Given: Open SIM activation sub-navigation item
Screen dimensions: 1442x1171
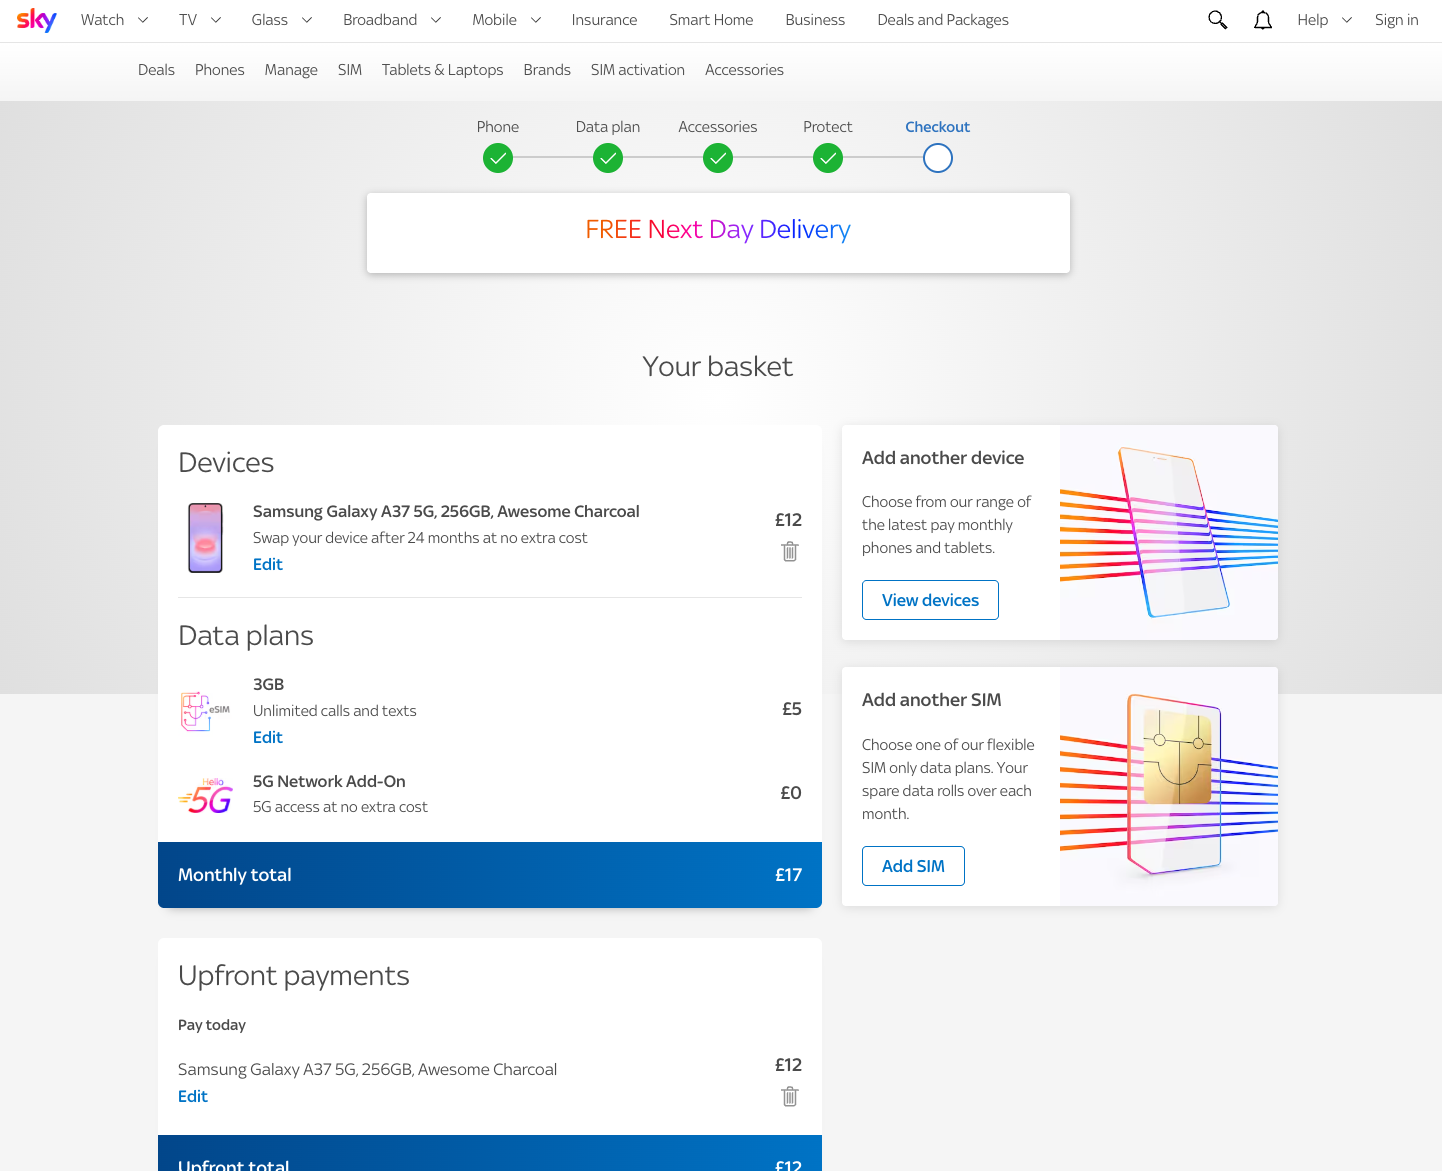Looking at the screenshot, I should (x=638, y=70).
